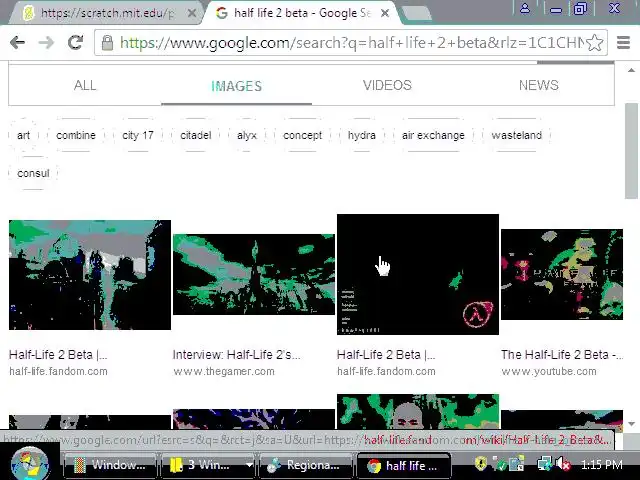Click the forward navigation arrow

click(x=46, y=42)
